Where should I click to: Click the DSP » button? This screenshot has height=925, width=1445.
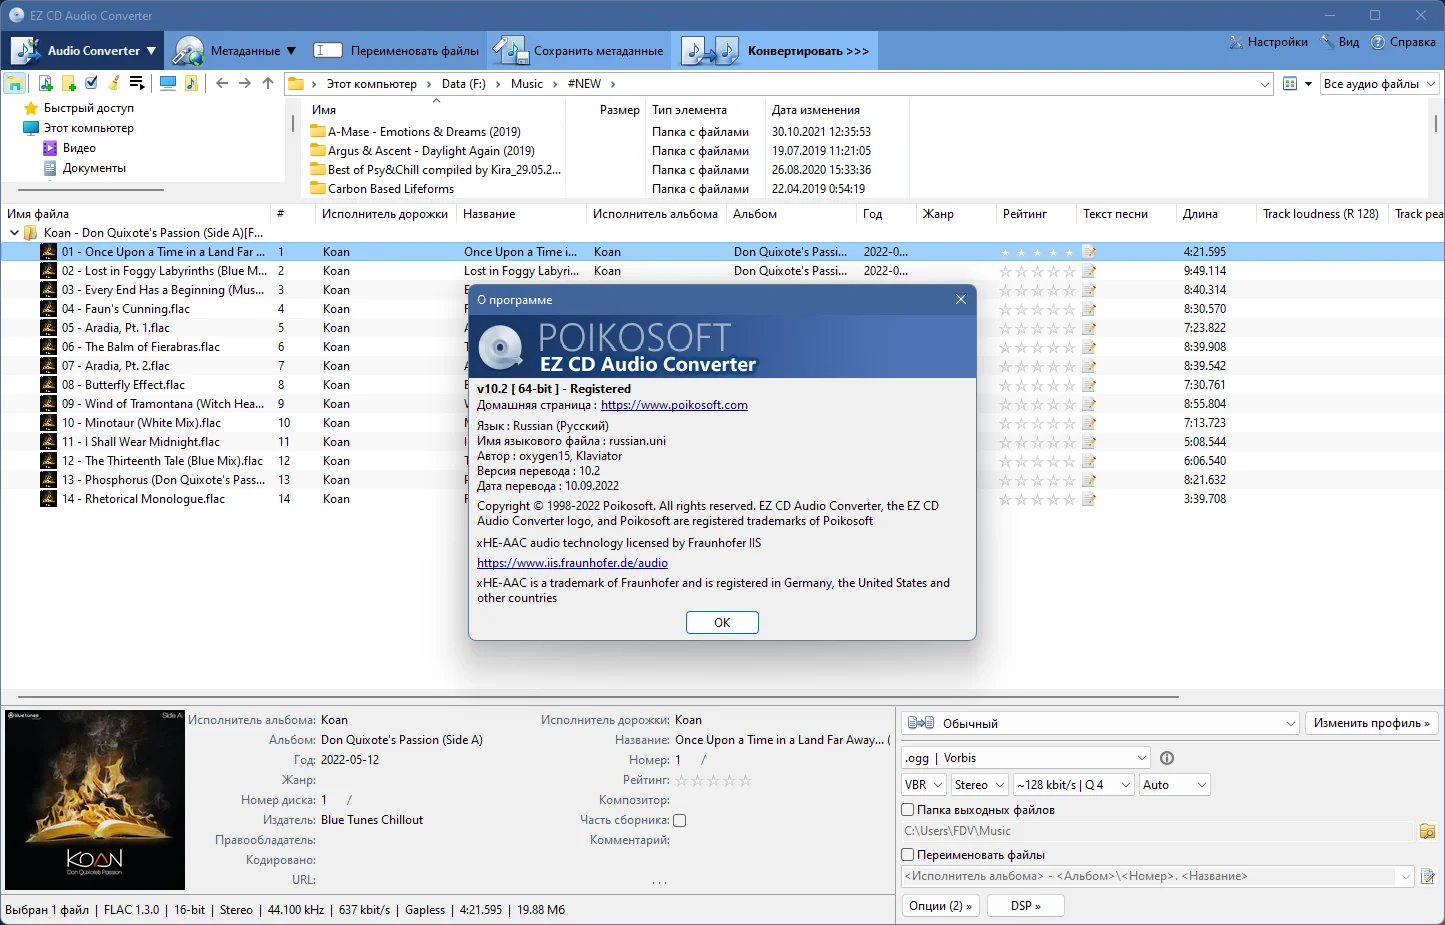(x=1025, y=906)
